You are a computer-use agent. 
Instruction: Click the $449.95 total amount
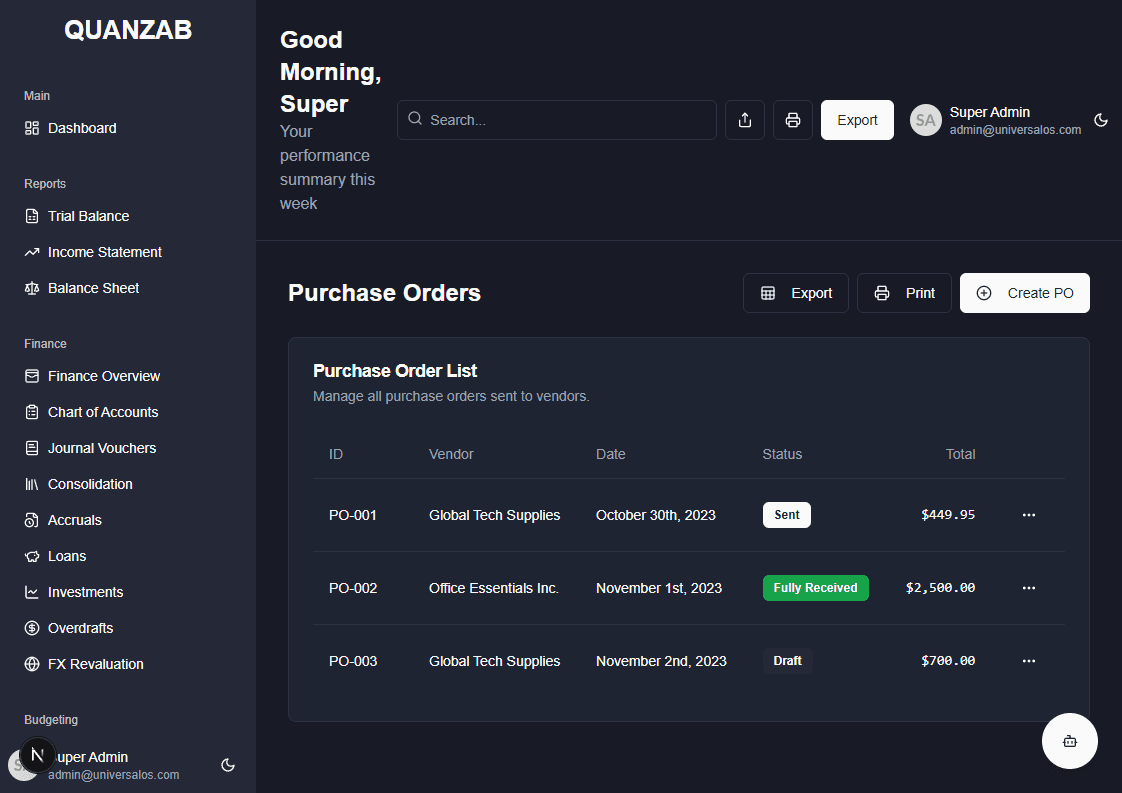pos(948,515)
